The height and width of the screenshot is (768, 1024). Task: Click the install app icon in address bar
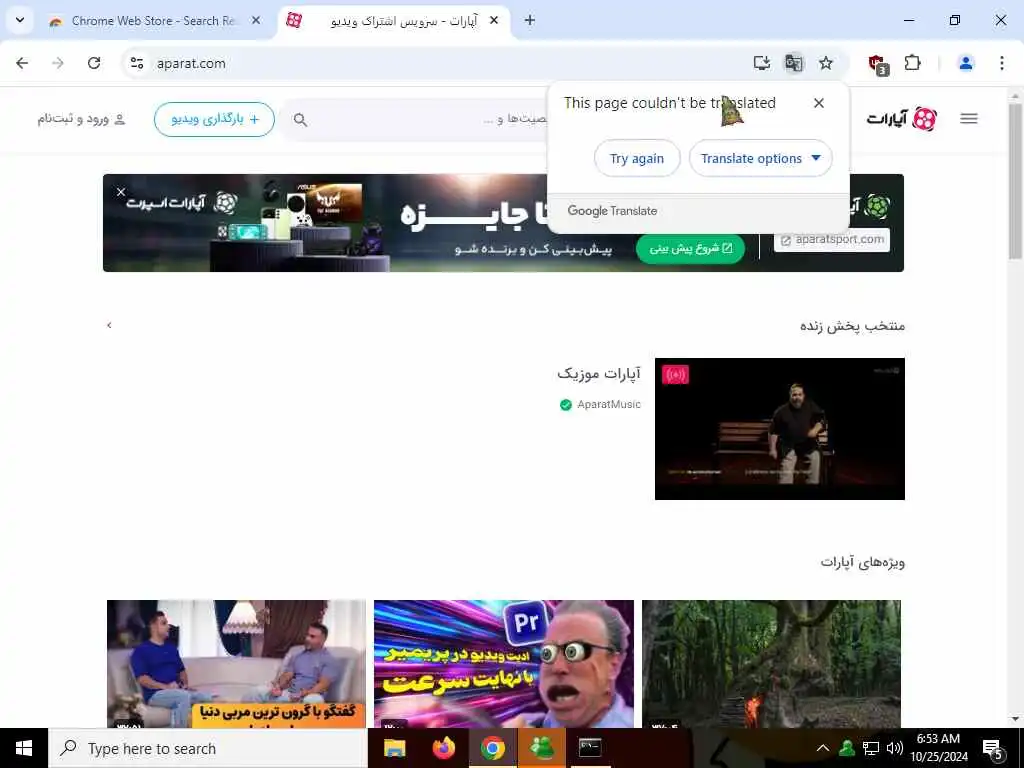pos(761,63)
